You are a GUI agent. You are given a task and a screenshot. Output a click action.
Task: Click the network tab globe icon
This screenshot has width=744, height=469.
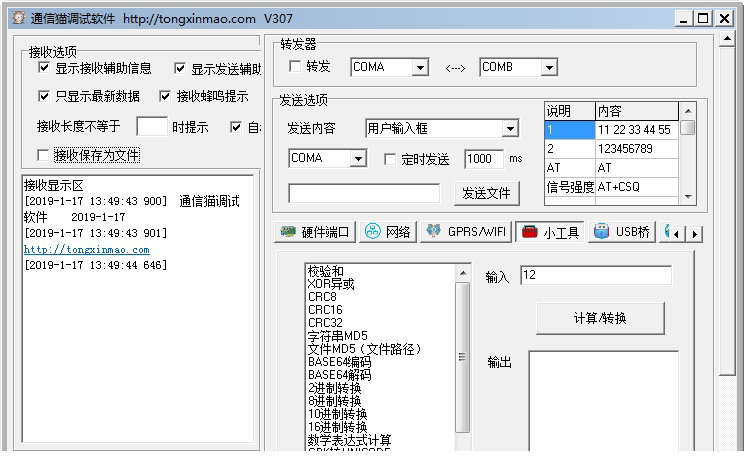(x=372, y=232)
